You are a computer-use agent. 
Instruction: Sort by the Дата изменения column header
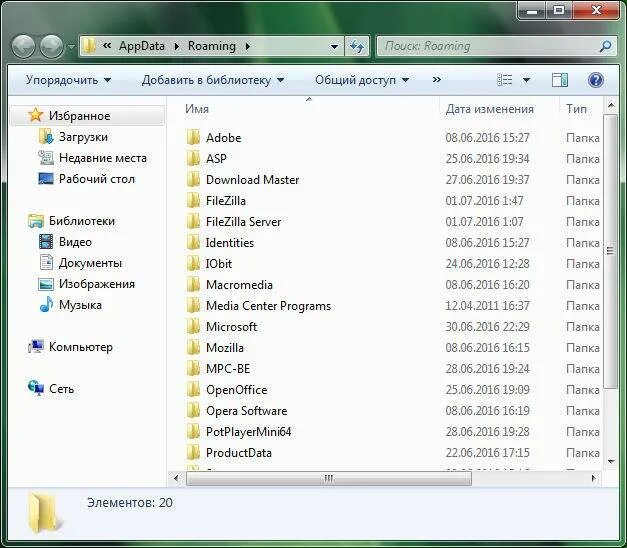(x=489, y=109)
